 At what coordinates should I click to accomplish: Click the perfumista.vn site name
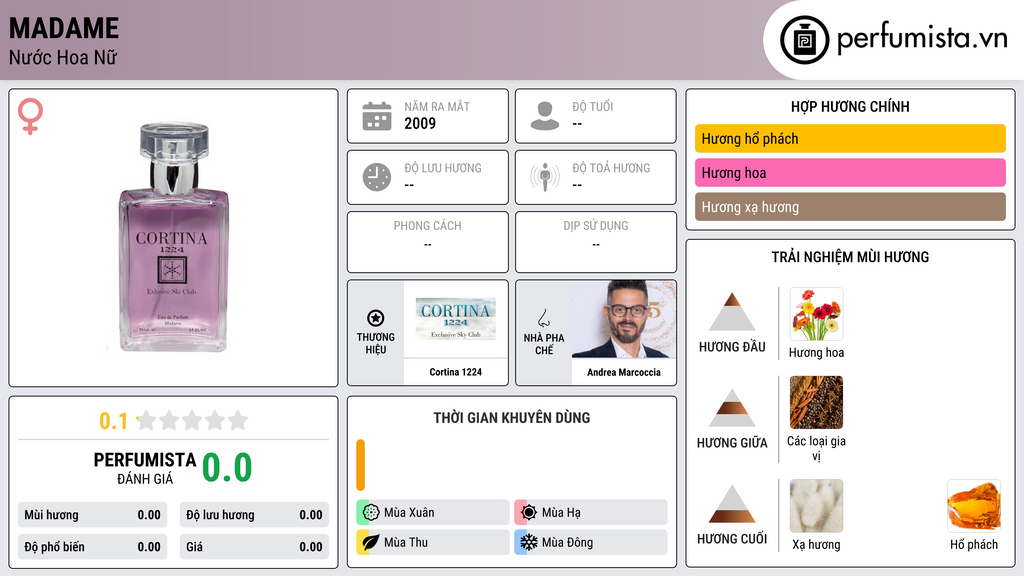pyautogui.click(x=922, y=39)
